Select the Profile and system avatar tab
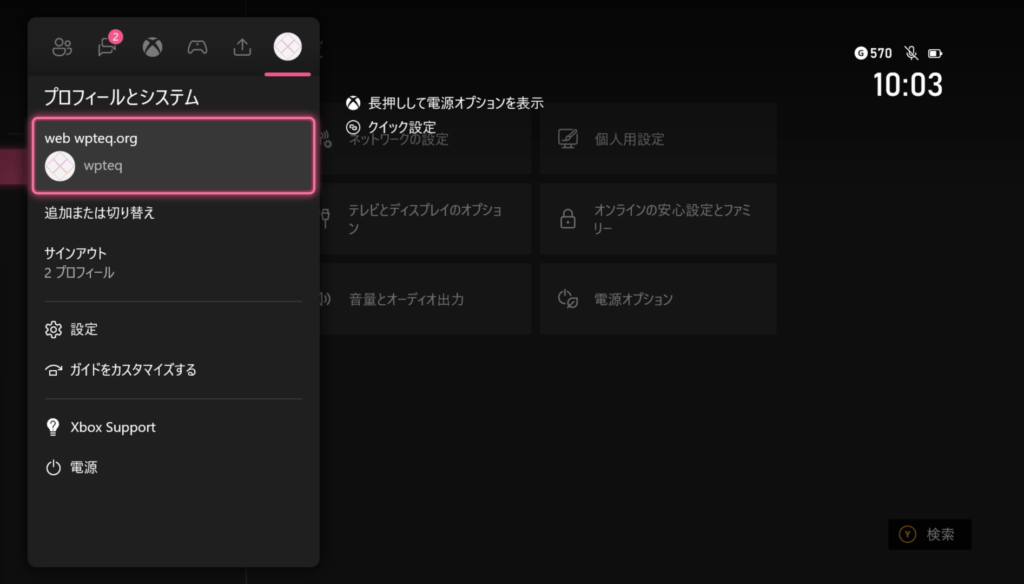Image resolution: width=1024 pixels, height=584 pixels. coord(287,47)
